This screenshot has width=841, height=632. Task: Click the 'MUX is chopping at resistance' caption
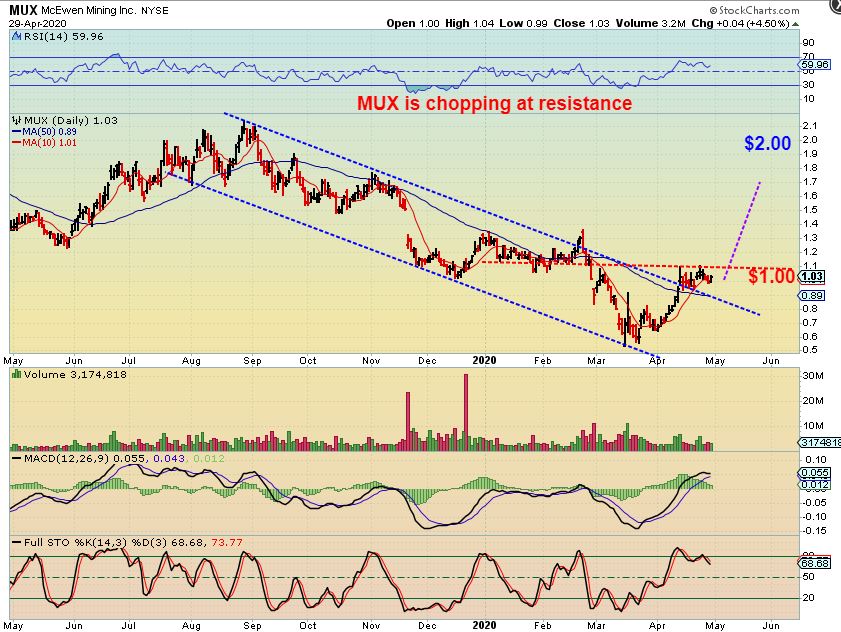coord(495,102)
